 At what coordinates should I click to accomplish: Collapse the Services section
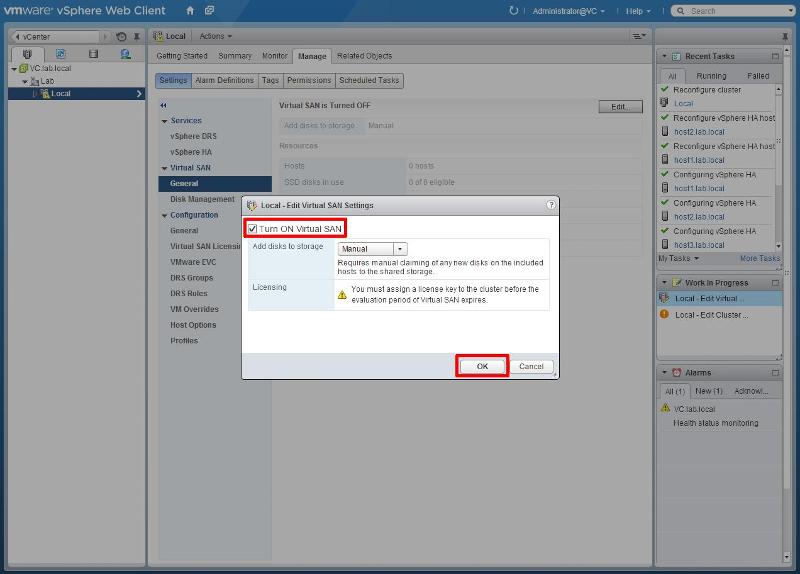(164, 121)
